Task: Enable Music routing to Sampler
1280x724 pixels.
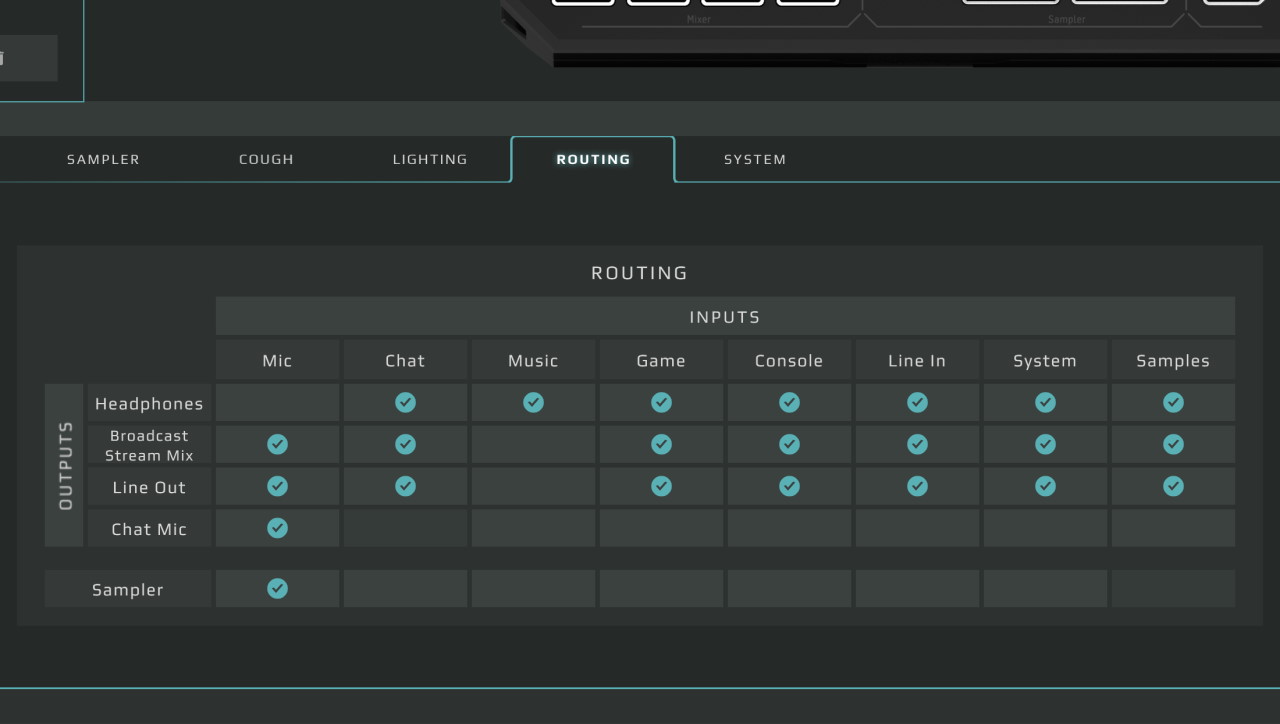Action: click(x=533, y=589)
